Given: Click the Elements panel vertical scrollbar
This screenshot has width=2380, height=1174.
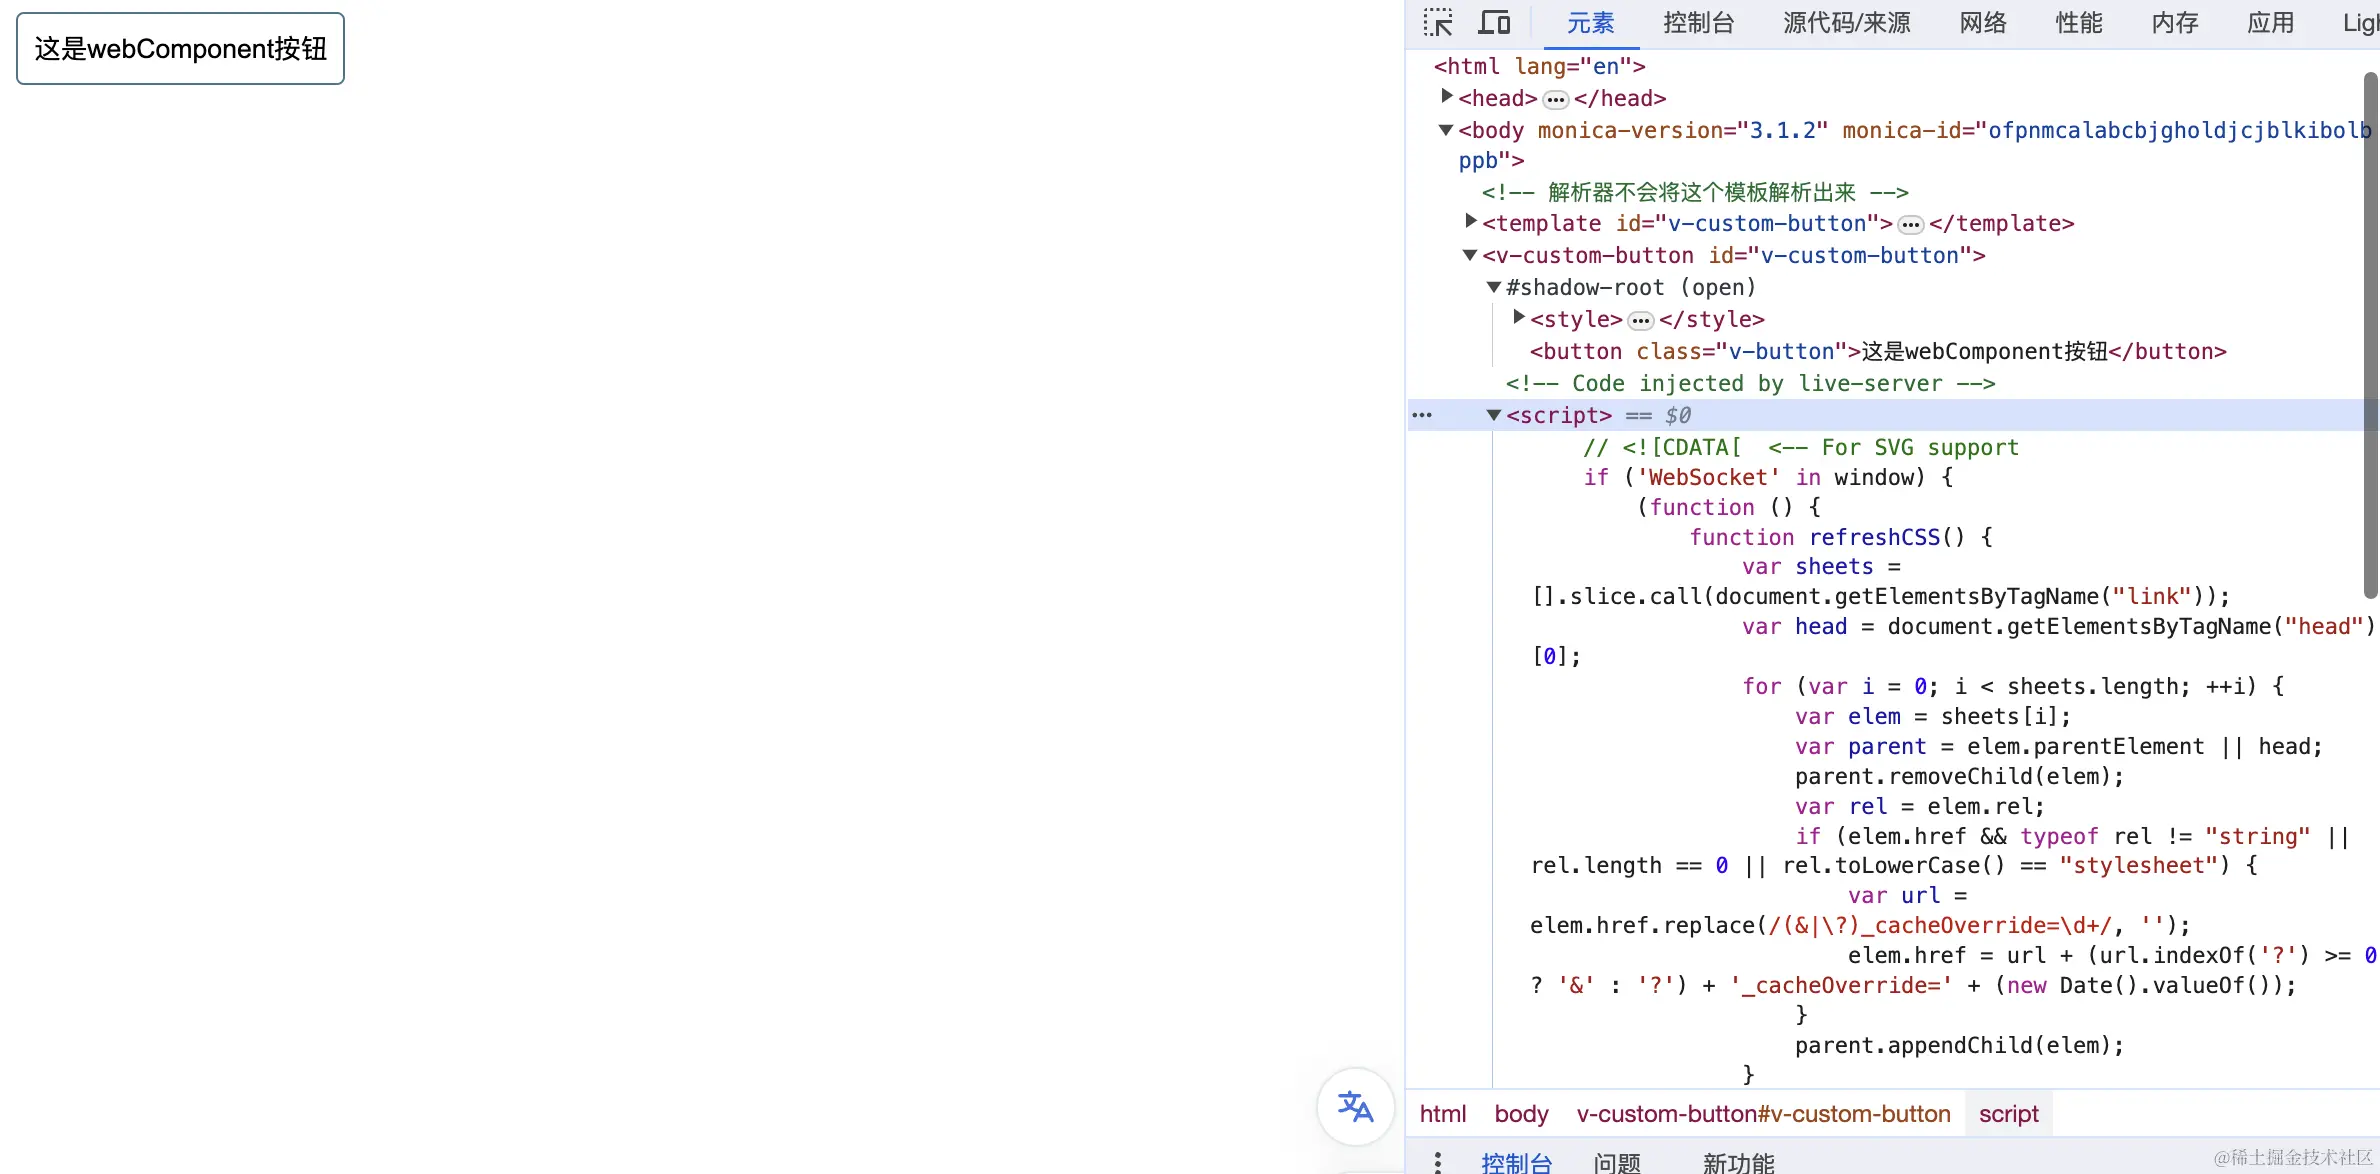Looking at the screenshot, I should tap(2369, 335).
